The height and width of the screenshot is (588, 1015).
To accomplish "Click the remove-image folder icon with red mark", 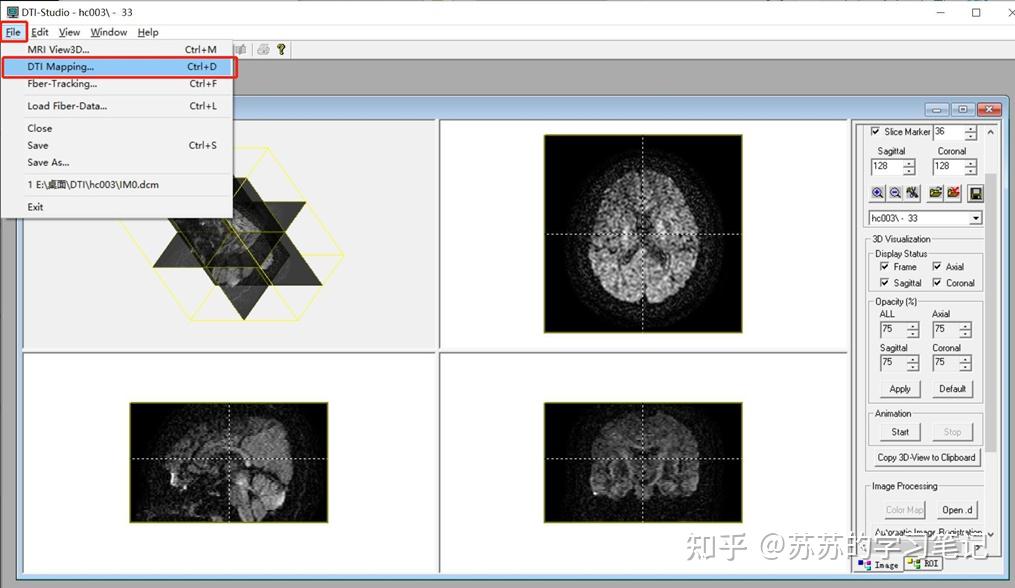I will (x=953, y=193).
